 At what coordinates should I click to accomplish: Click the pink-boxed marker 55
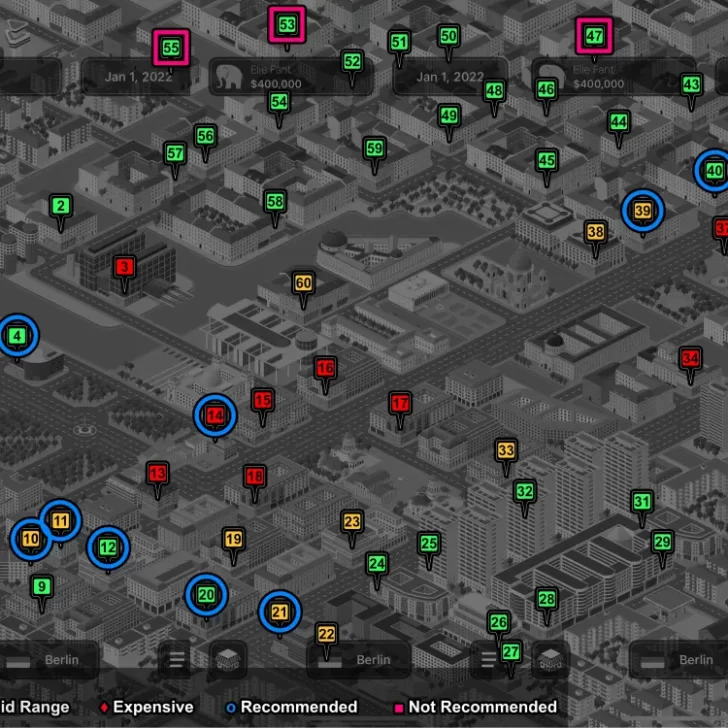pos(171,47)
